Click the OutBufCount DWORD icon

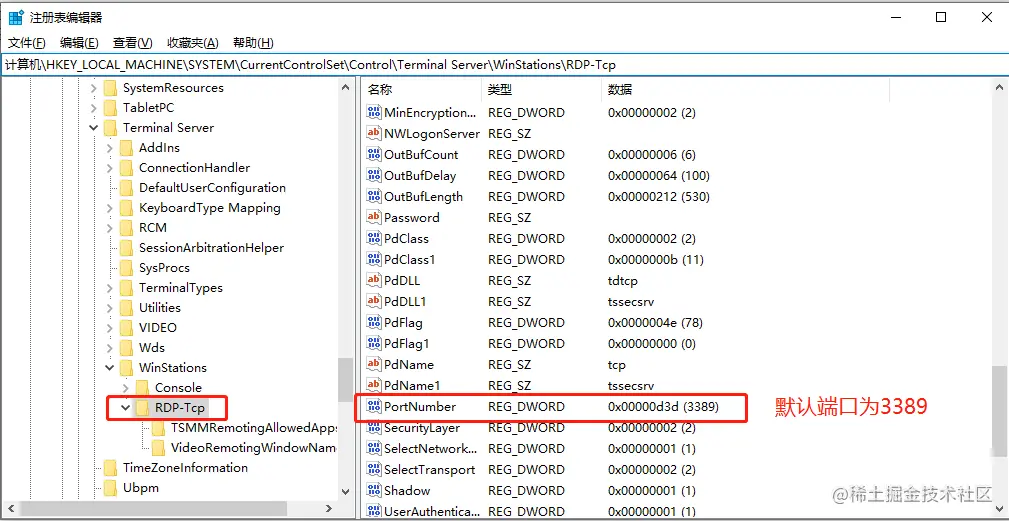coord(374,154)
